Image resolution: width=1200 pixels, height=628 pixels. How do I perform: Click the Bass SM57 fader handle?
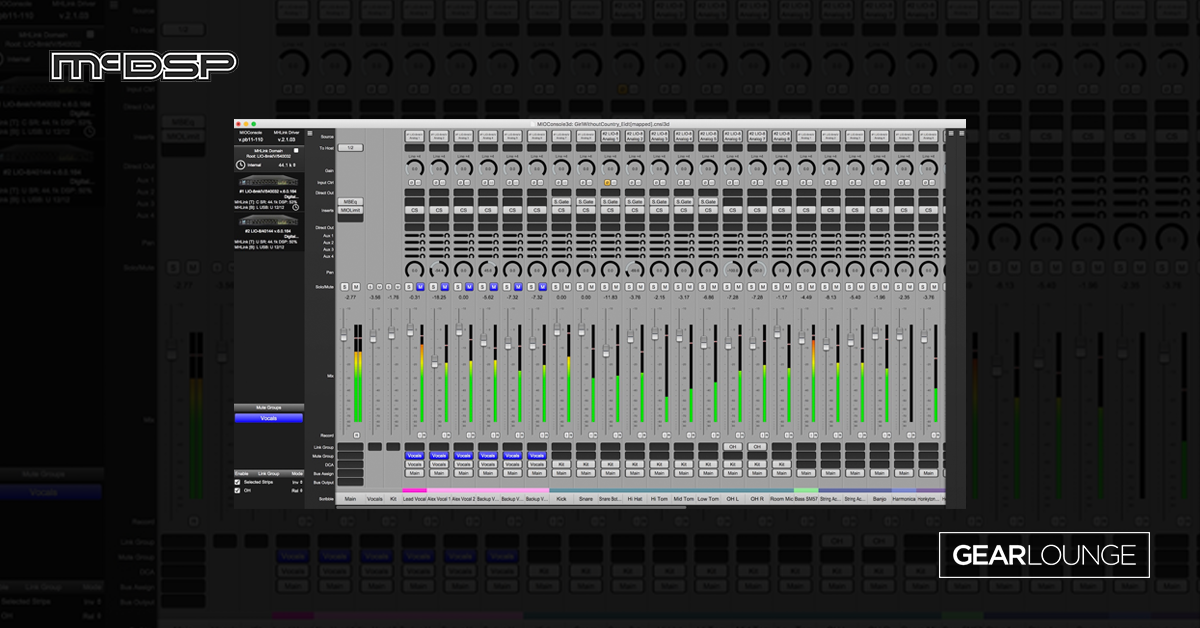(802, 337)
